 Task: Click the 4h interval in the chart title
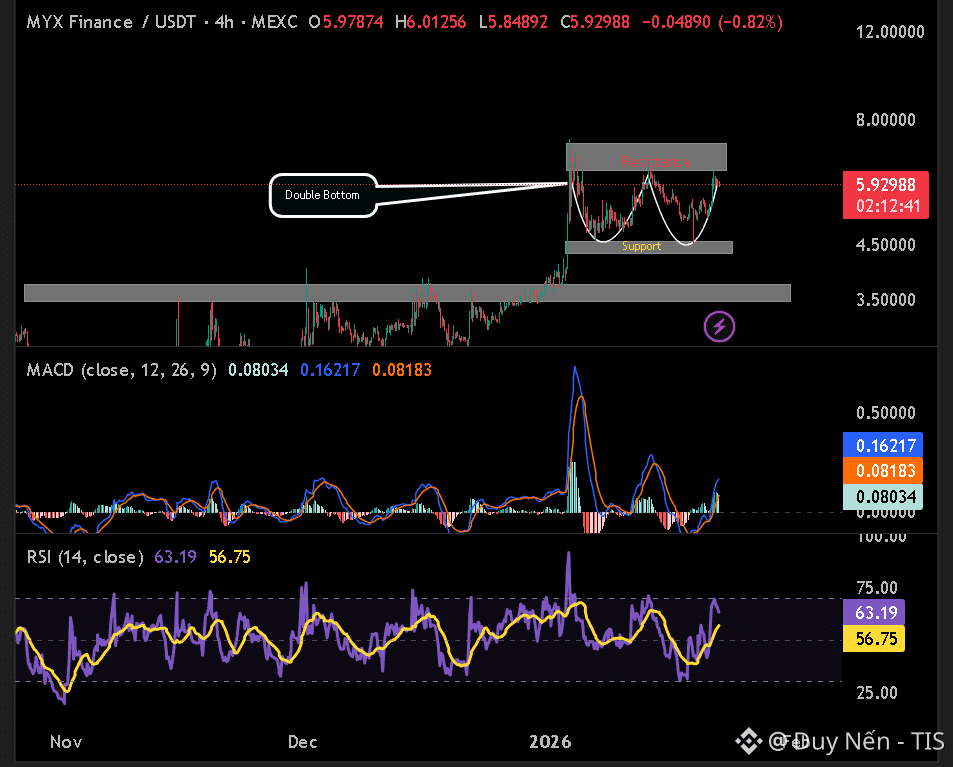(x=224, y=22)
